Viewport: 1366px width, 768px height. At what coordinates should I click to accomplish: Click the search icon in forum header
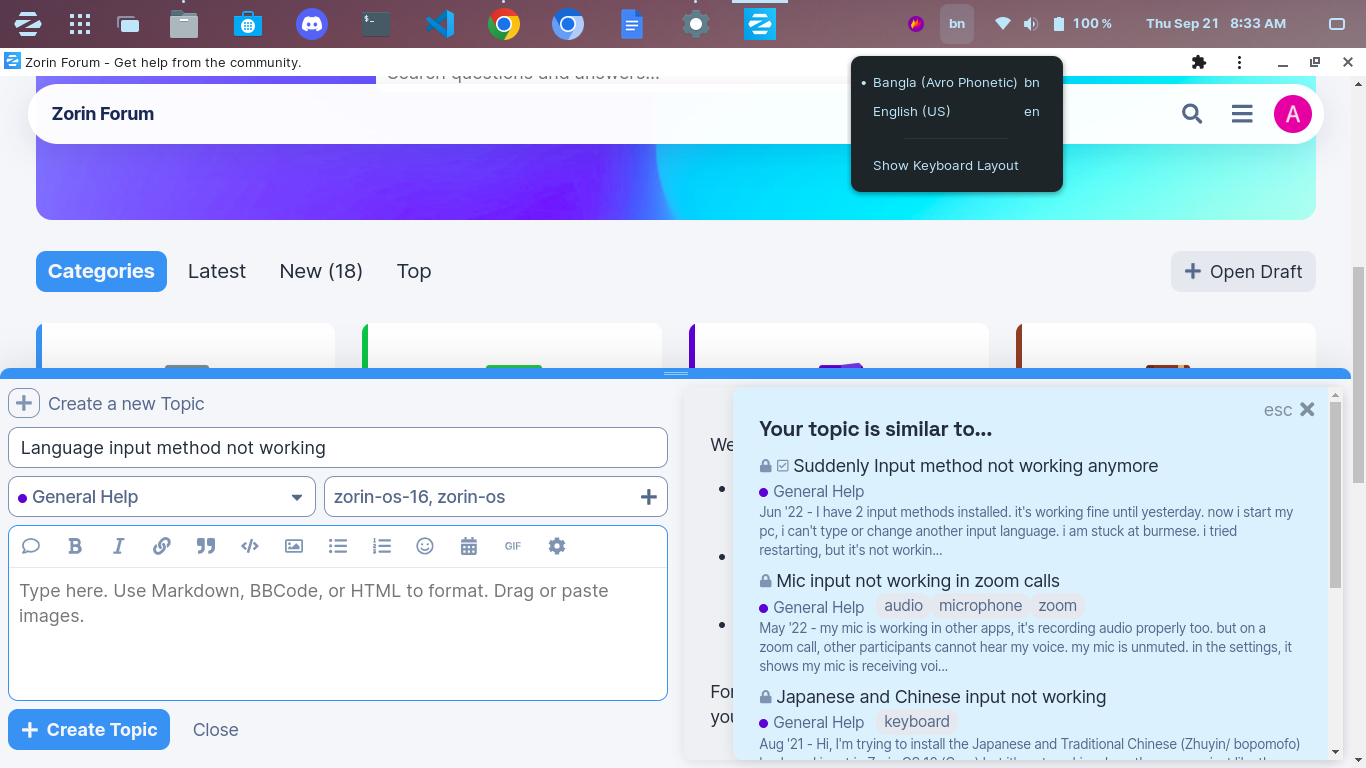pos(1192,114)
